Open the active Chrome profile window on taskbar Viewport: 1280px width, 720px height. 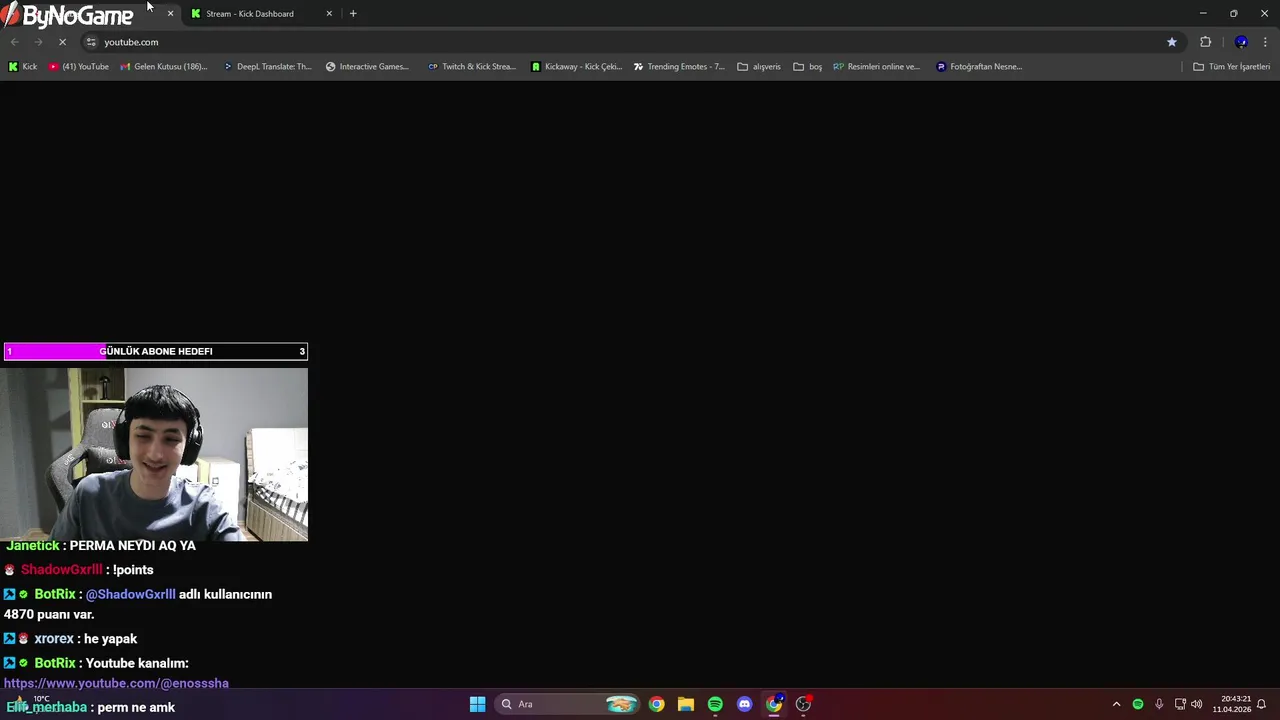point(774,704)
